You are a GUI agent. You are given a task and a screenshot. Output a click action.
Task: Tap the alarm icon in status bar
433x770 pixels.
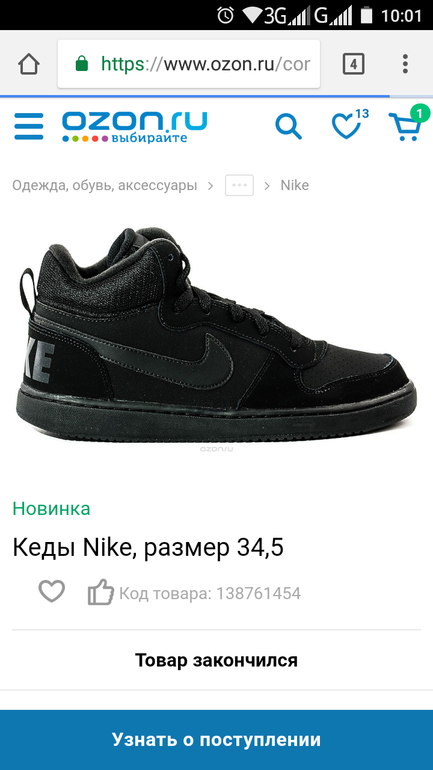click(225, 15)
